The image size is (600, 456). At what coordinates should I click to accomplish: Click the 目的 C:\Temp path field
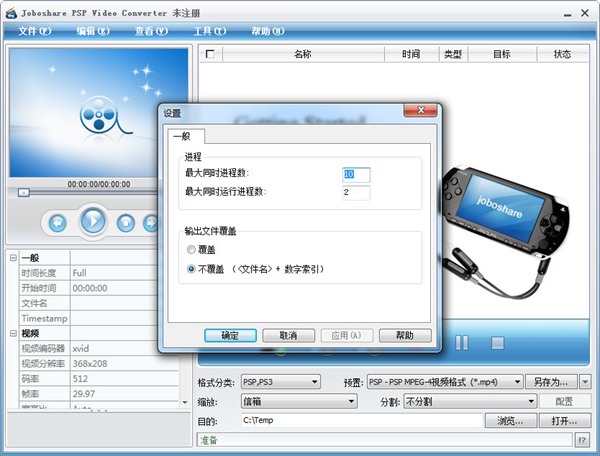(362, 420)
